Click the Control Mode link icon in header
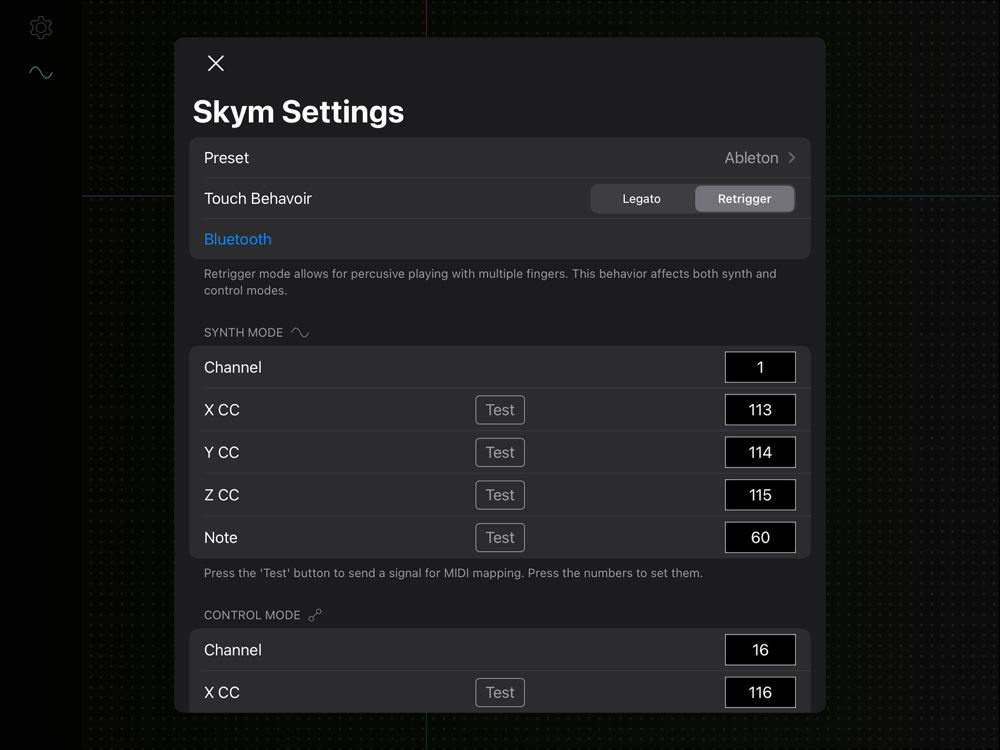Screen dimensions: 1000x750 tap(315, 615)
